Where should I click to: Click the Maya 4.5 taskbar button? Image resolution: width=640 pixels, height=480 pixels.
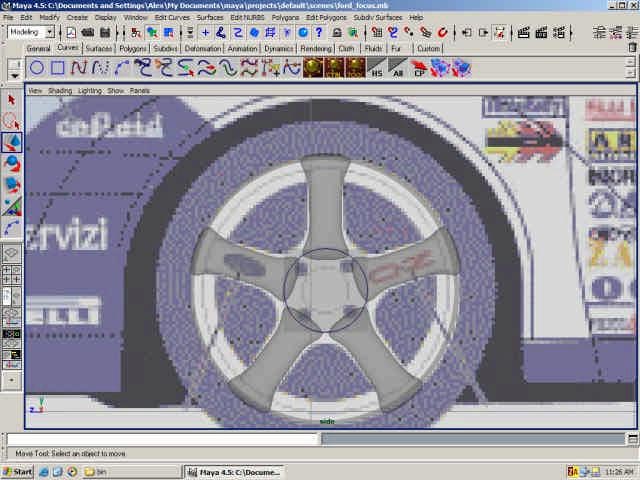[234, 471]
